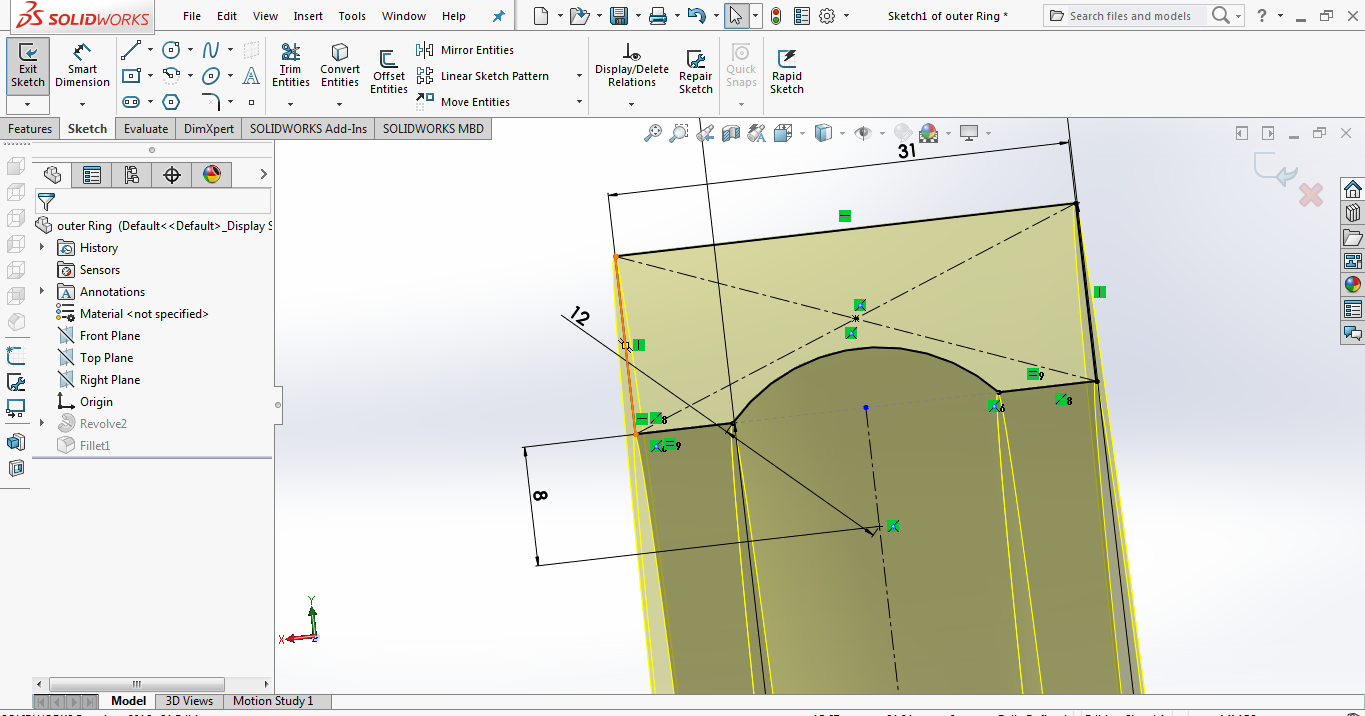The image size is (1365, 716).
Task: Open Smart Dimension dropdown arrow
Action: [x=82, y=104]
